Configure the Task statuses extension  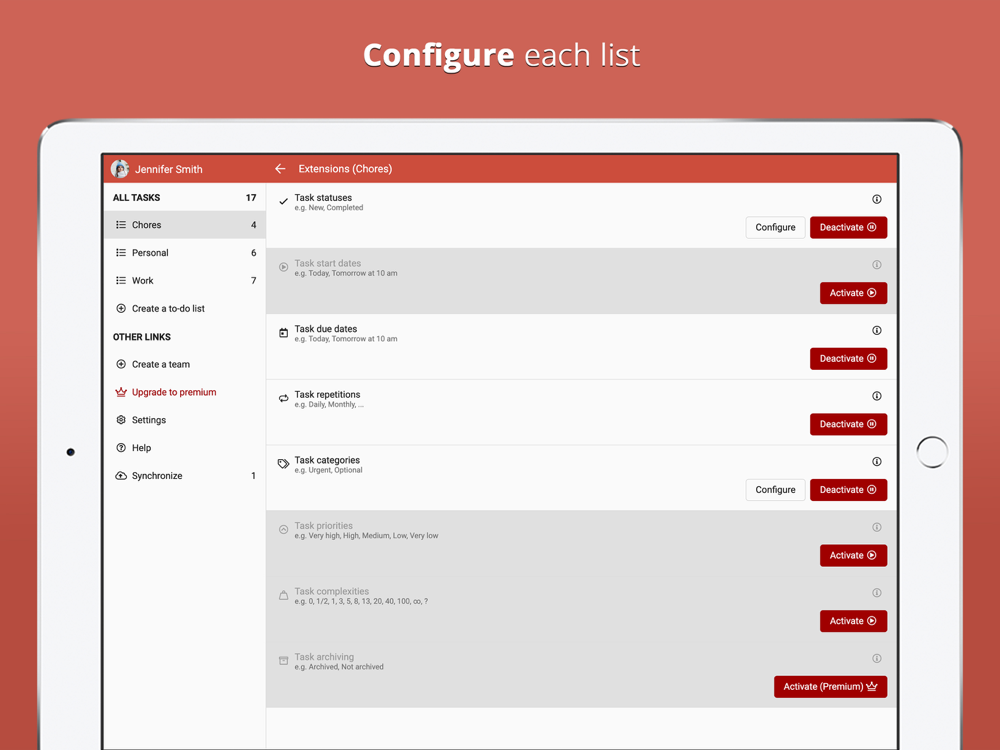coord(776,228)
